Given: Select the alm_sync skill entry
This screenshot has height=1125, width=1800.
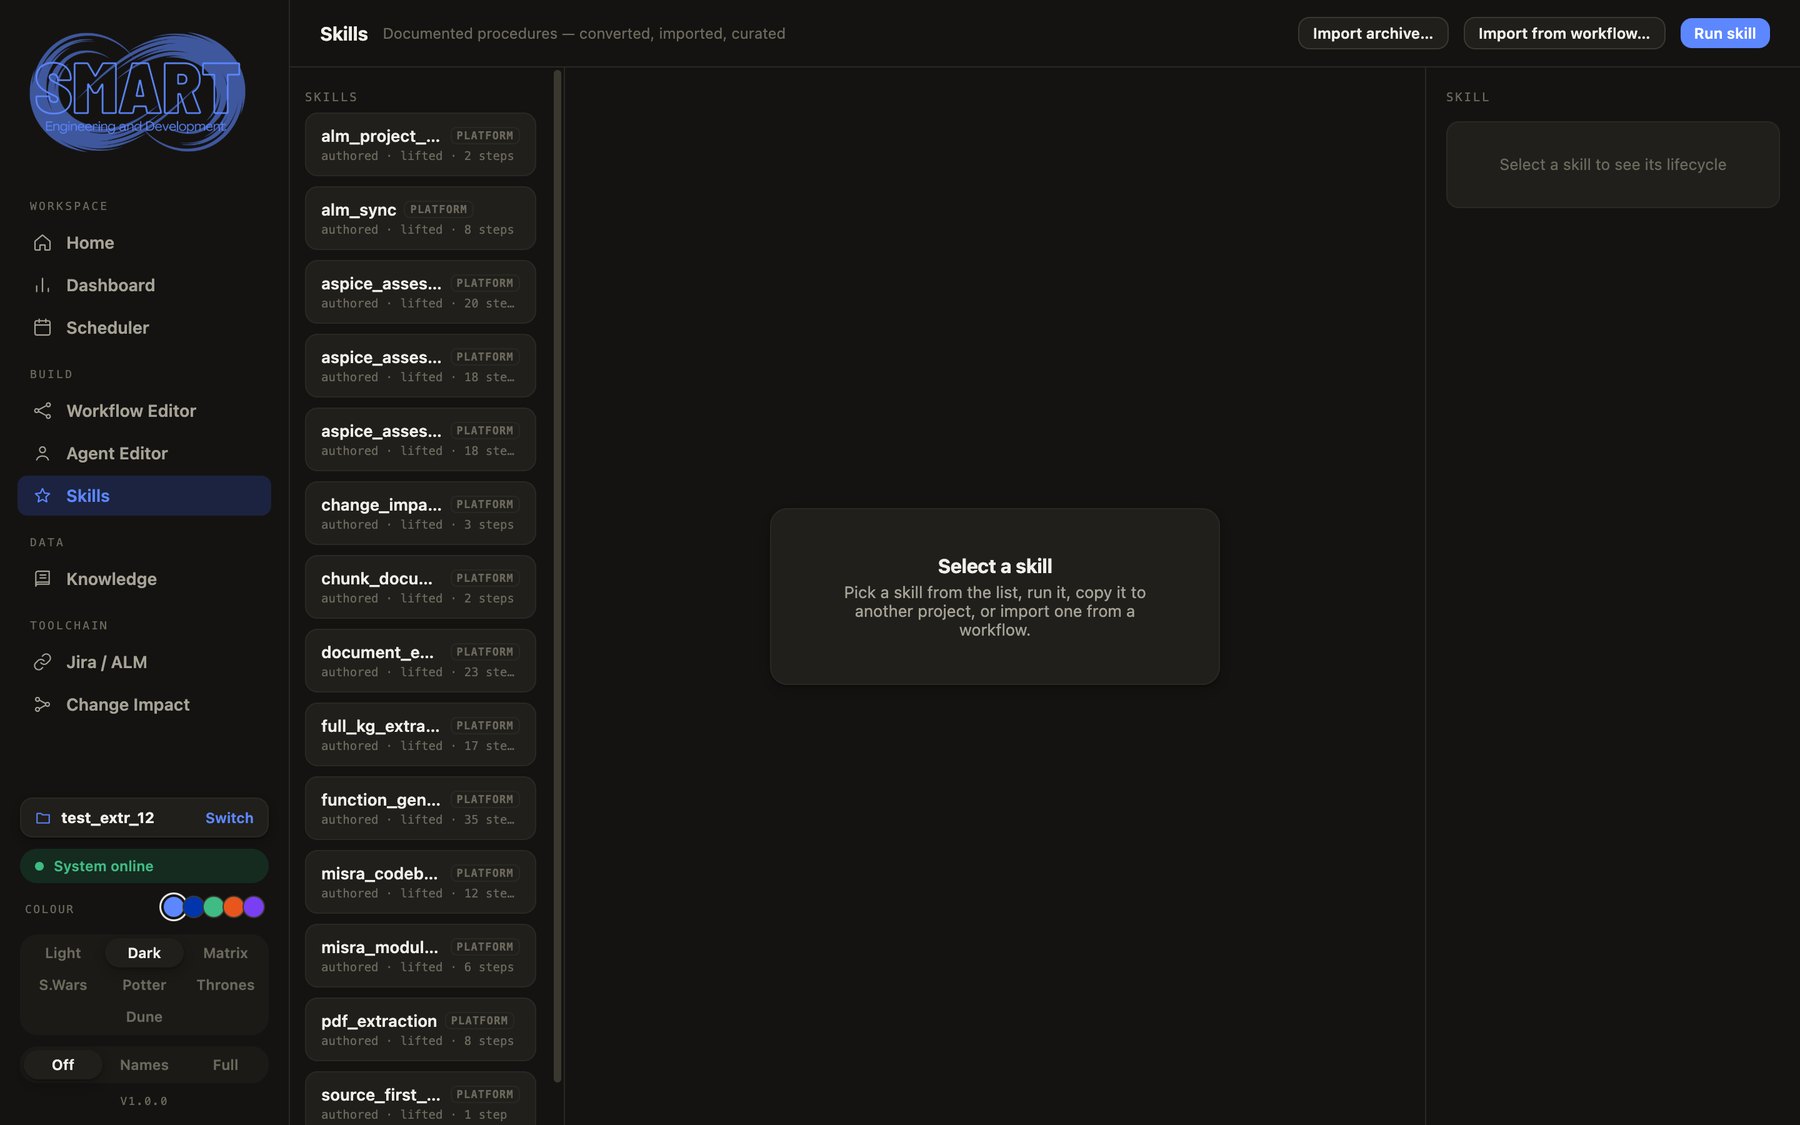Looking at the screenshot, I should (x=420, y=218).
